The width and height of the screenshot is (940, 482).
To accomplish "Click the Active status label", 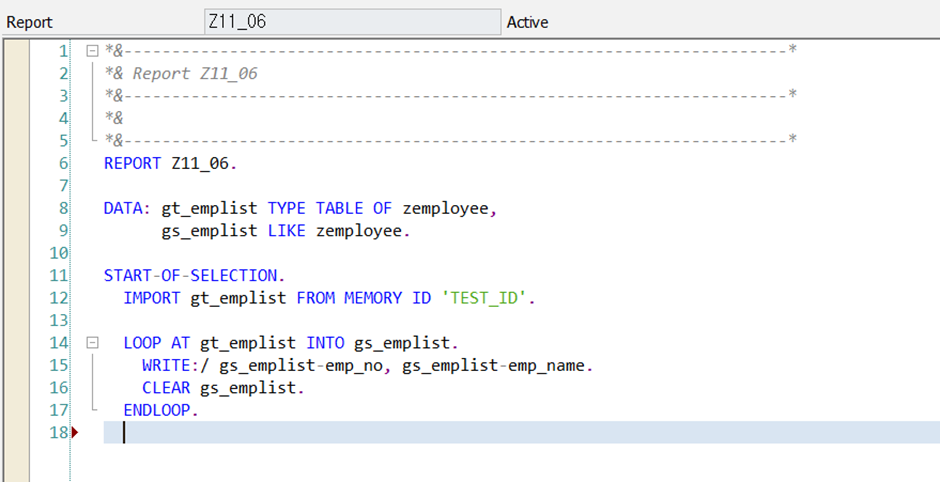I will pyautogui.click(x=527, y=22).
